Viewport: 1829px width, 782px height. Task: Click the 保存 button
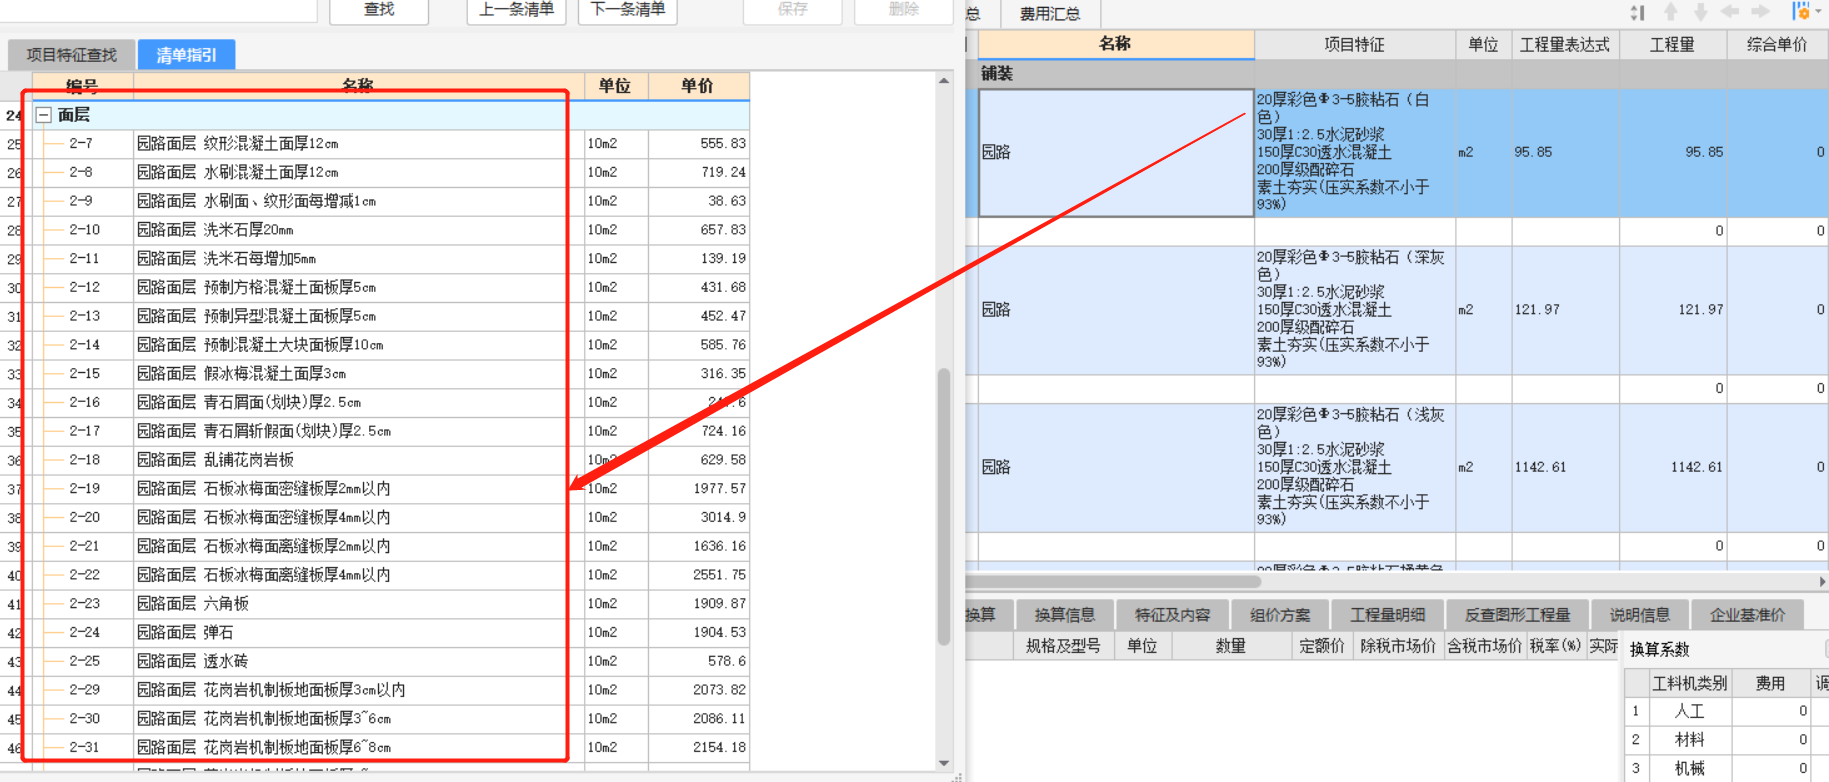[792, 10]
